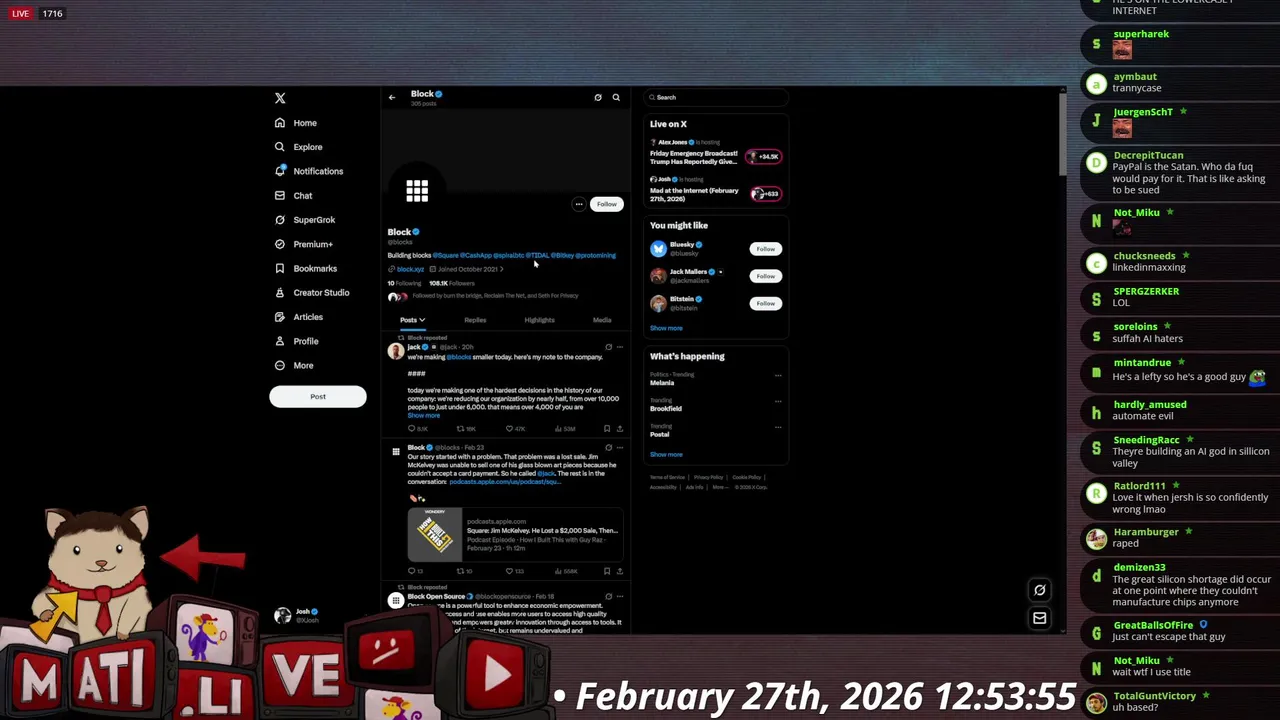Open Josh account switcher at sidebar bottom
The image size is (1280, 720).
[296, 615]
